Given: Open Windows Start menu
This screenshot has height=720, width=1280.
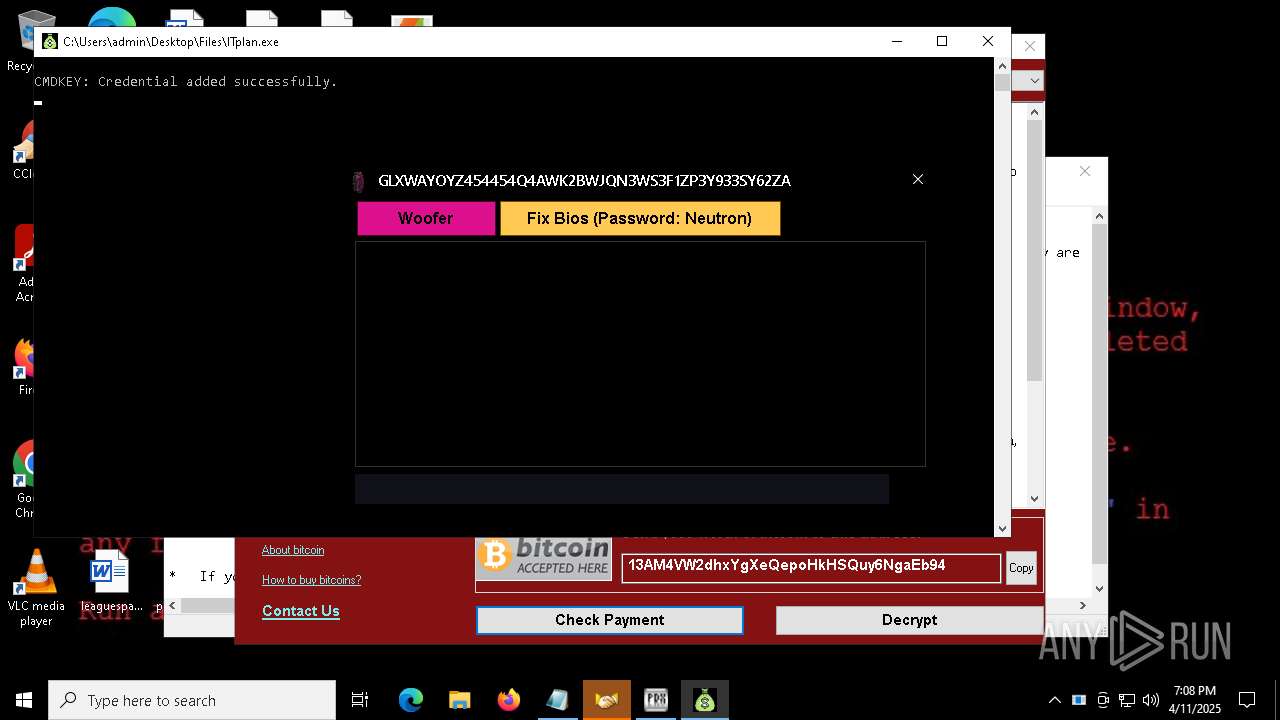Looking at the screenshot, I should pyautogui.click(x=24, y=700).
